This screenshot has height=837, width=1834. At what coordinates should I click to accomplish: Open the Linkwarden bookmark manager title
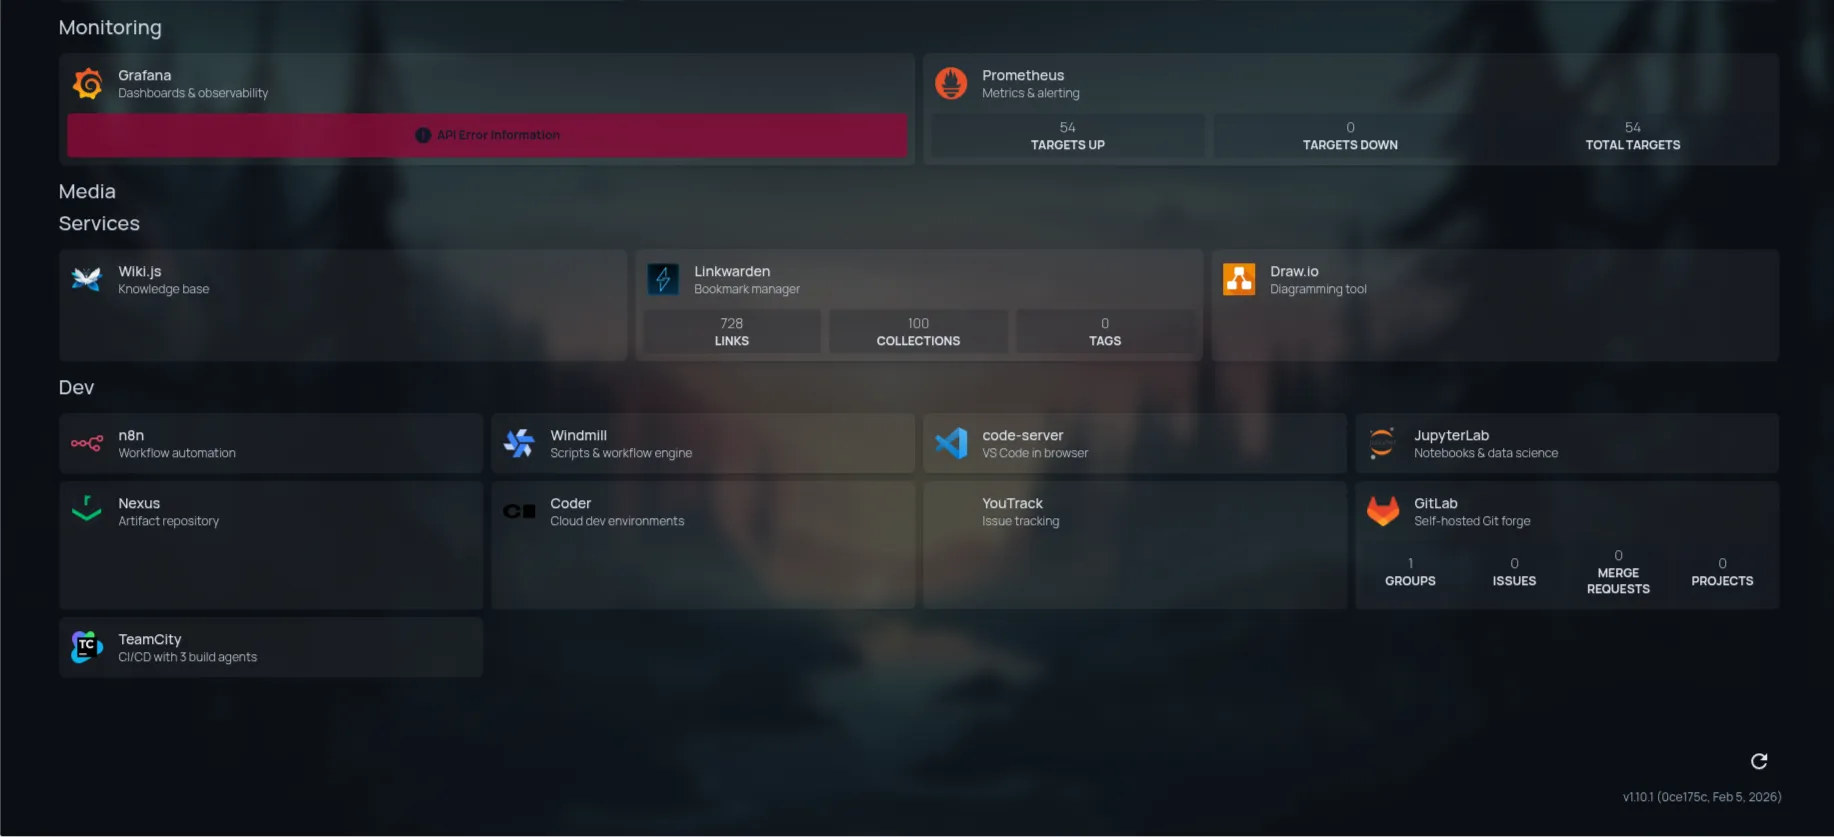(x=732, y=271)
